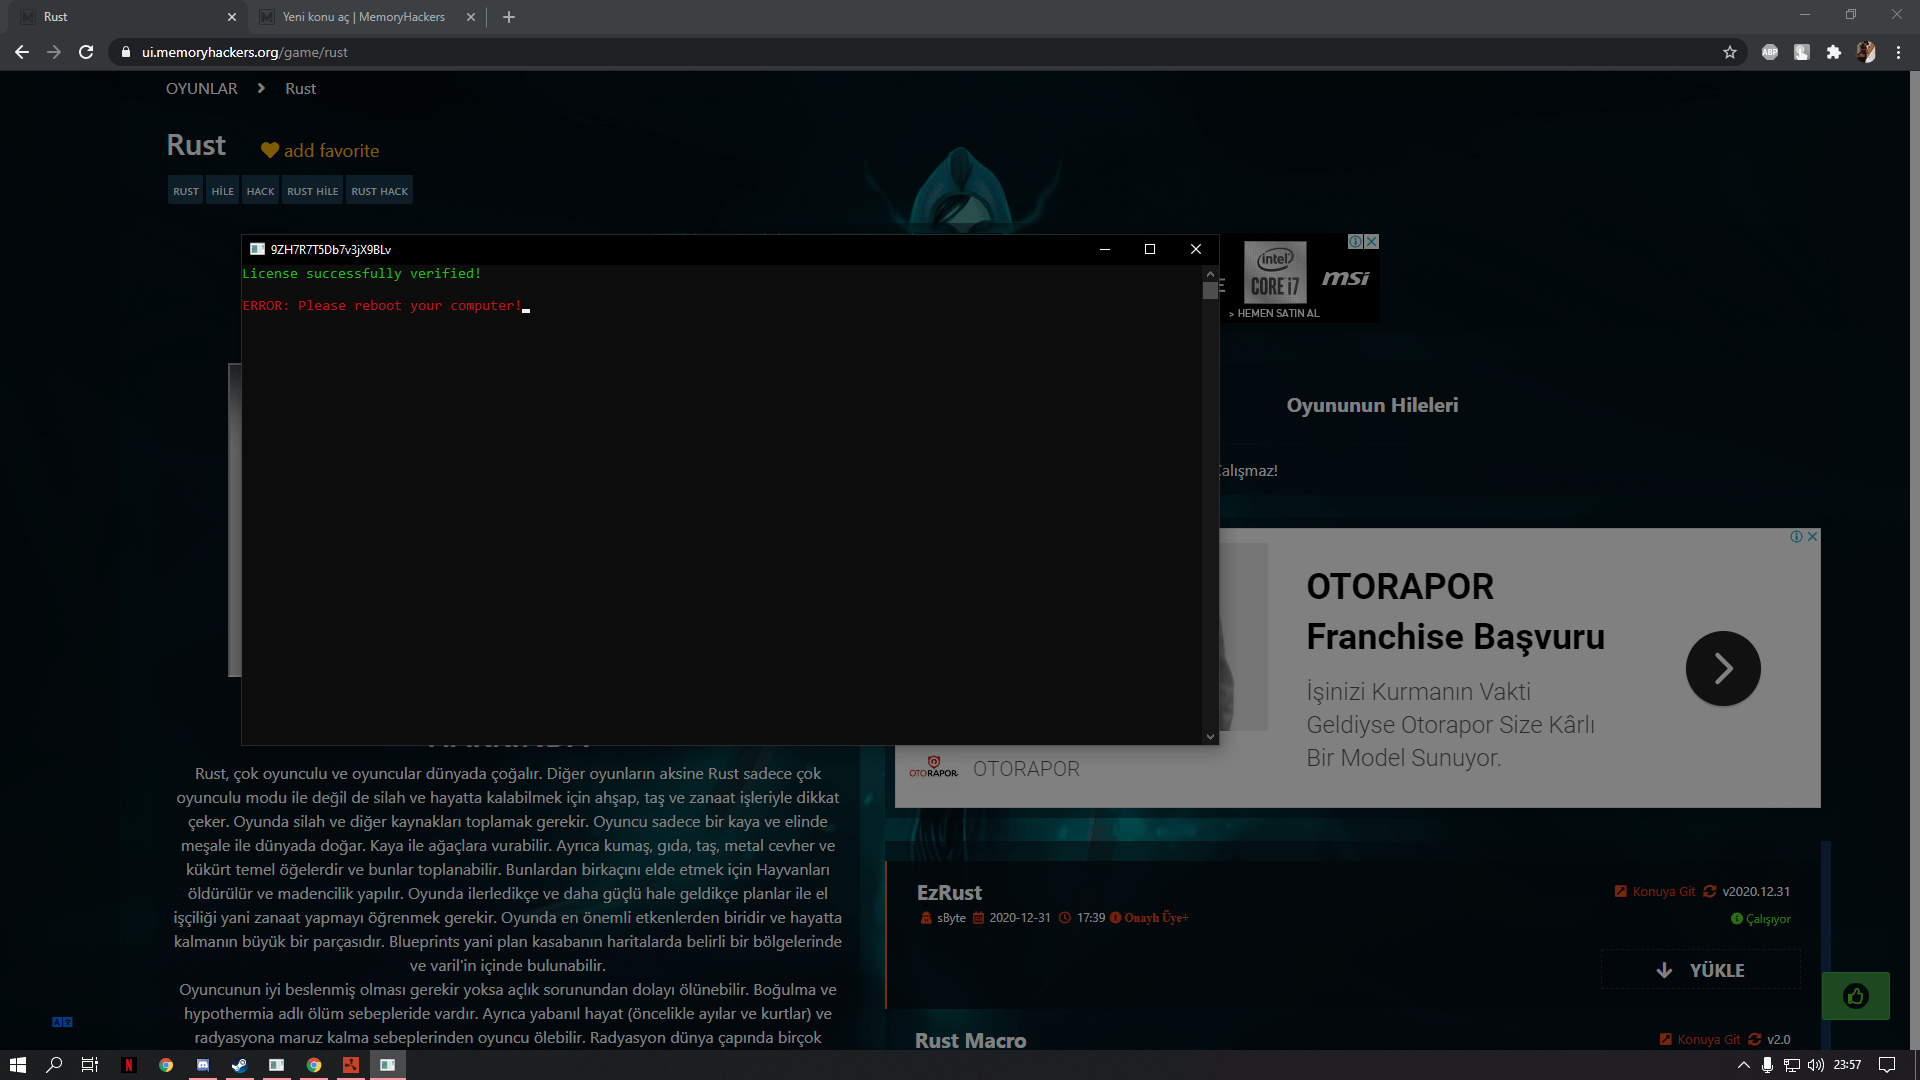Screen dimensions: 1920x1080
Task: Click the HEMEN SATIN AL ad link
Action: 1275,314
